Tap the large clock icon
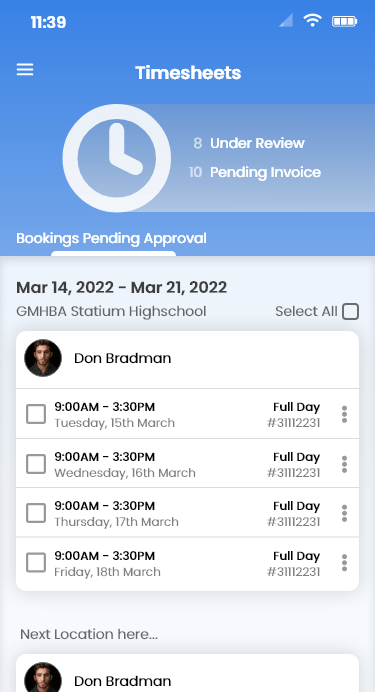The image size is (375, 692). 116,158
